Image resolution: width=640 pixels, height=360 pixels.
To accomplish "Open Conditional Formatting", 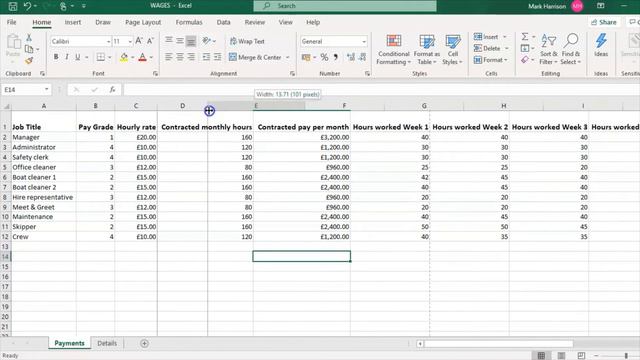I will coord(393,49).
